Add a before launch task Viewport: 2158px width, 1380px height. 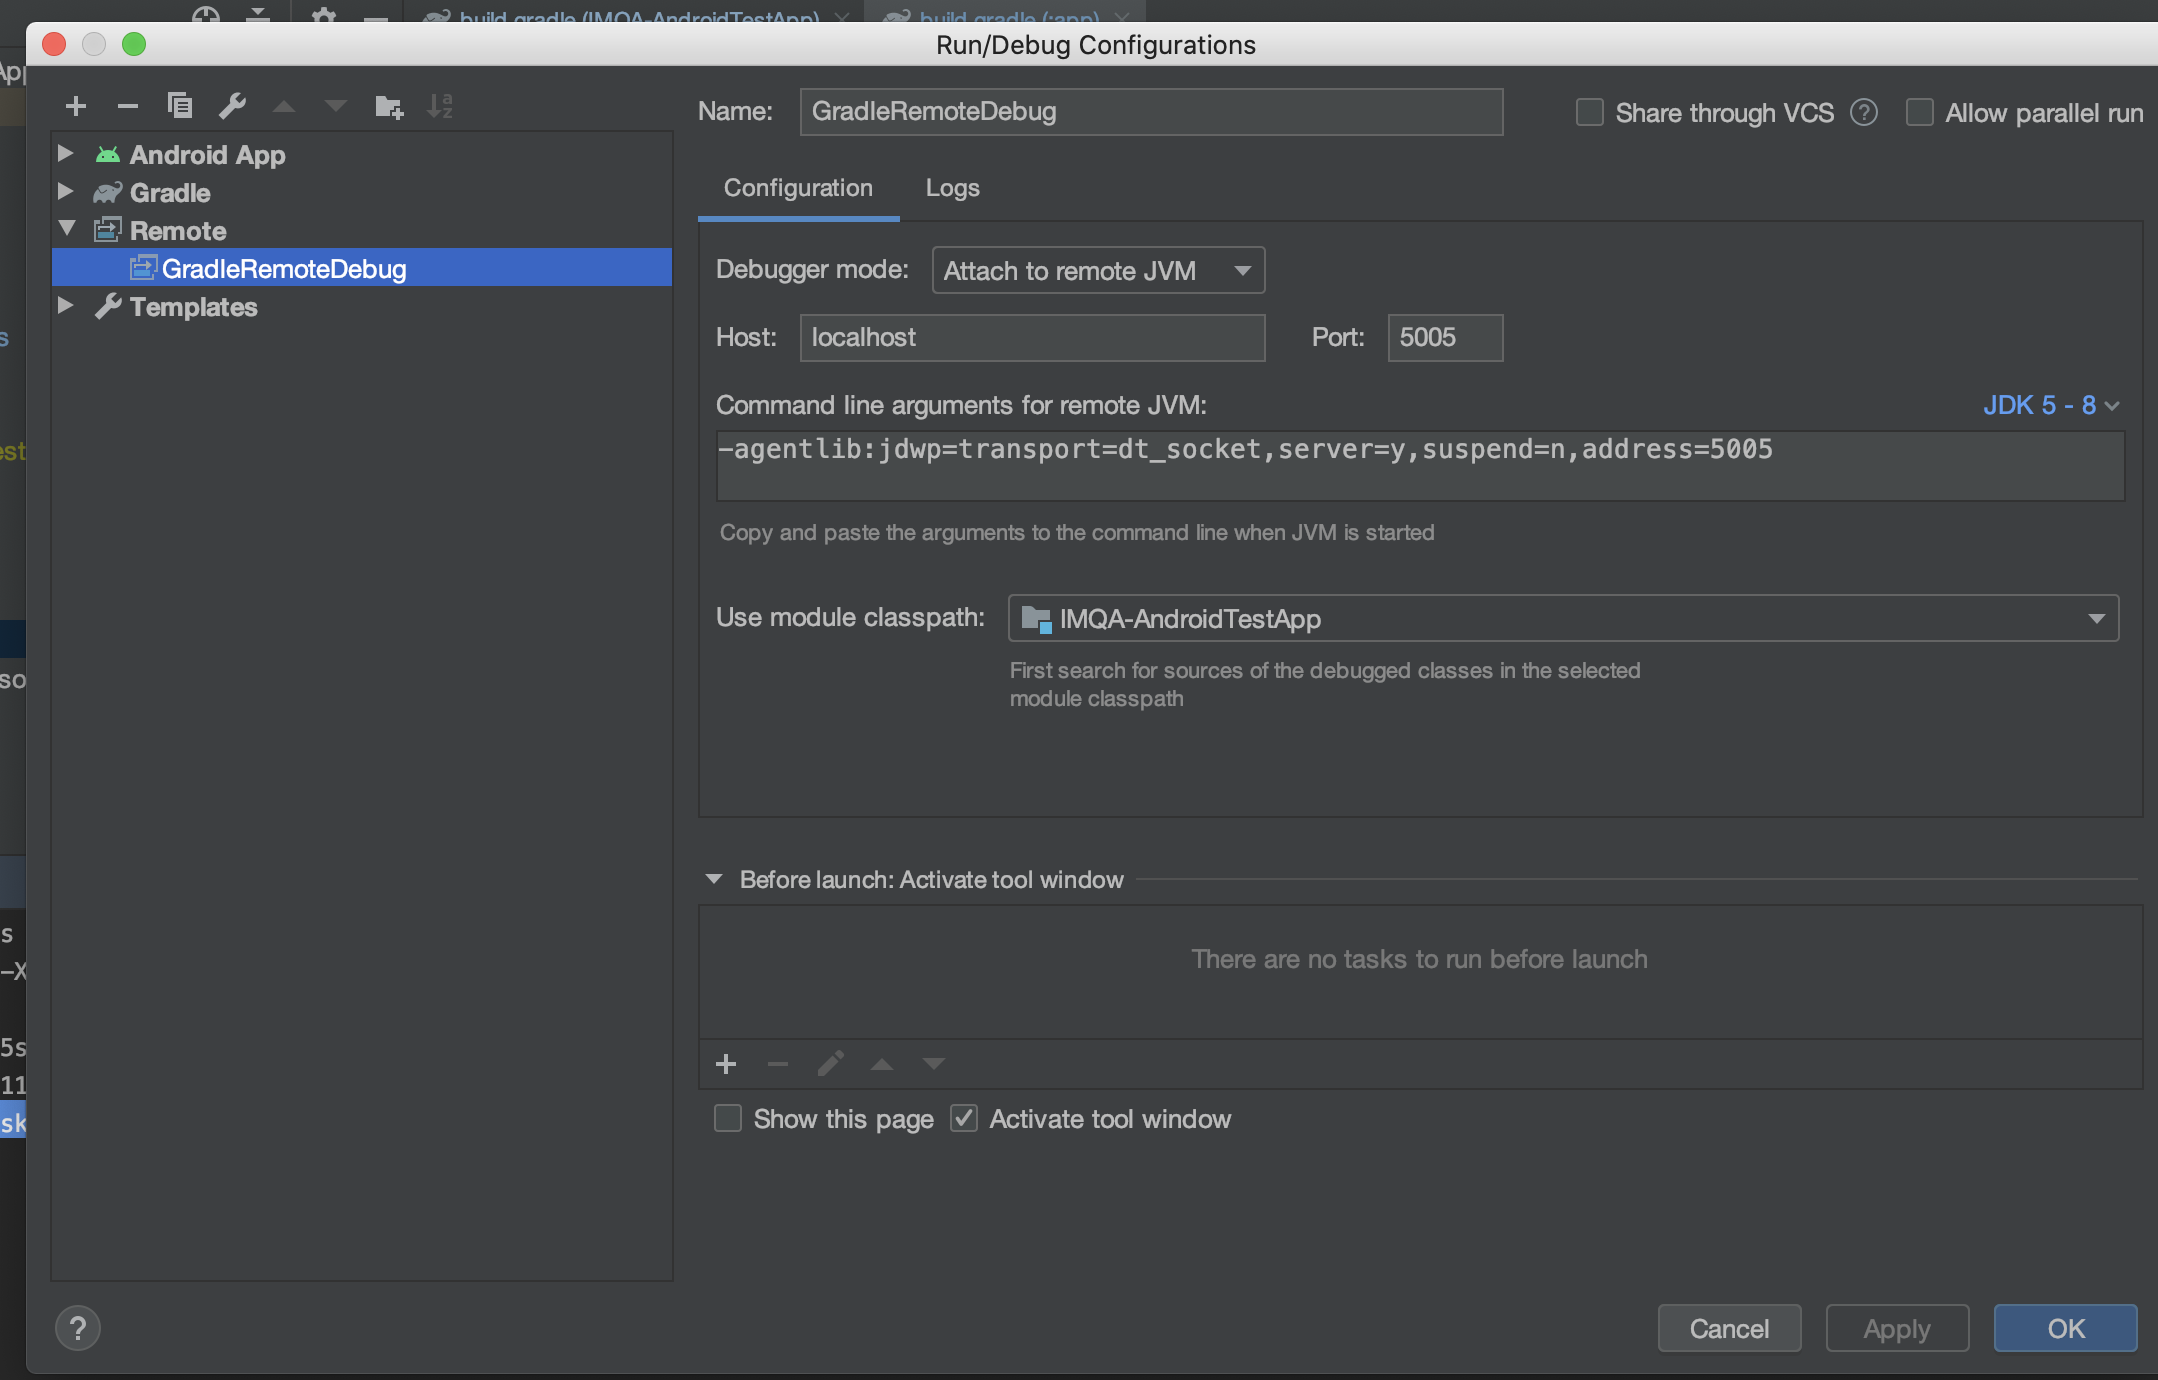tap(726, 1064)
